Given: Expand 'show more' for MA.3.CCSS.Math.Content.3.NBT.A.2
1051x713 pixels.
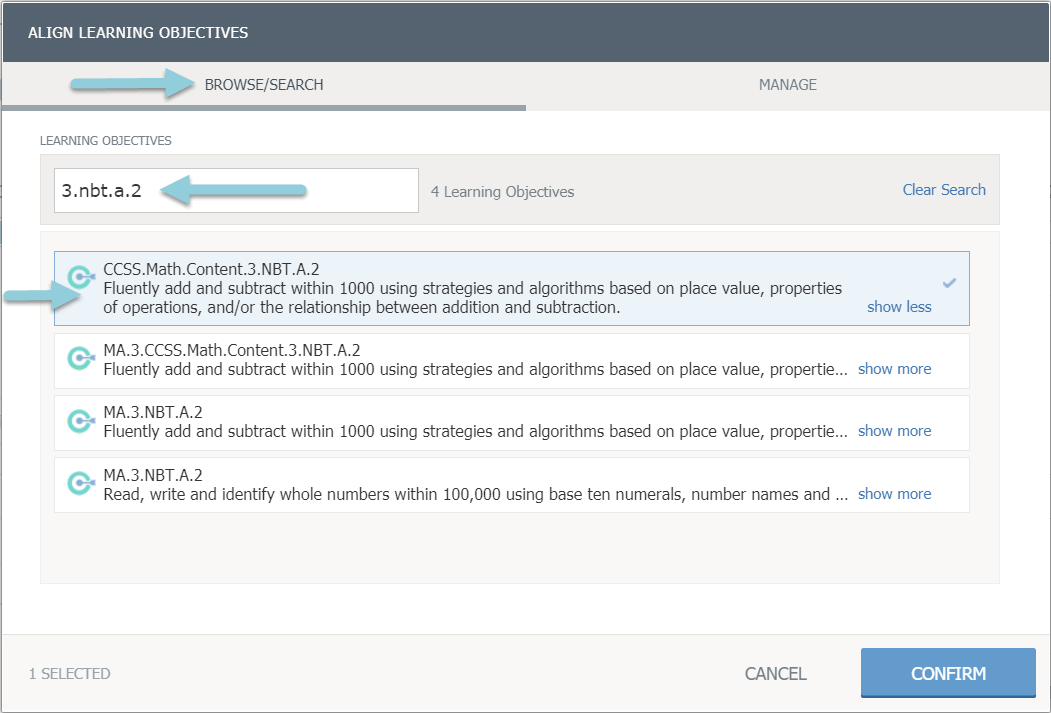Looking at the screenshot, I should [x=894, y=369].
